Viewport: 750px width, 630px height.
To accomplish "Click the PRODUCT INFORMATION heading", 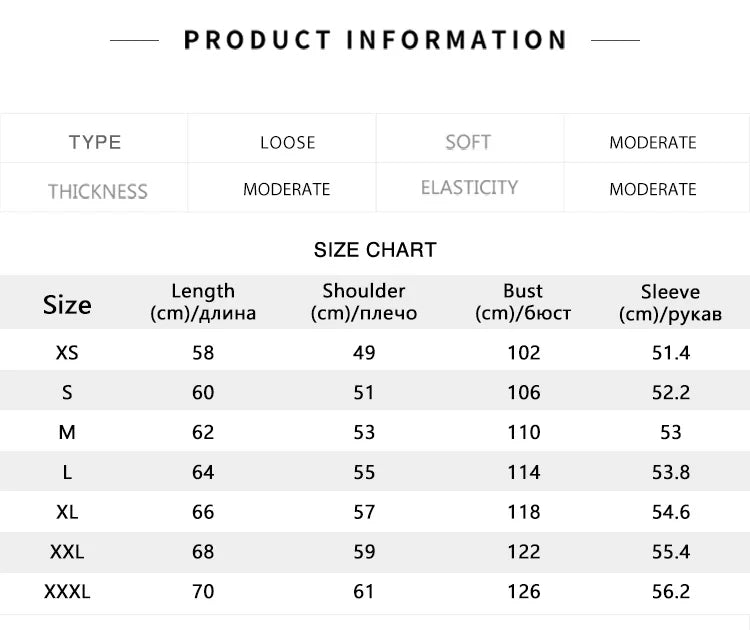I will pos(375,40).
